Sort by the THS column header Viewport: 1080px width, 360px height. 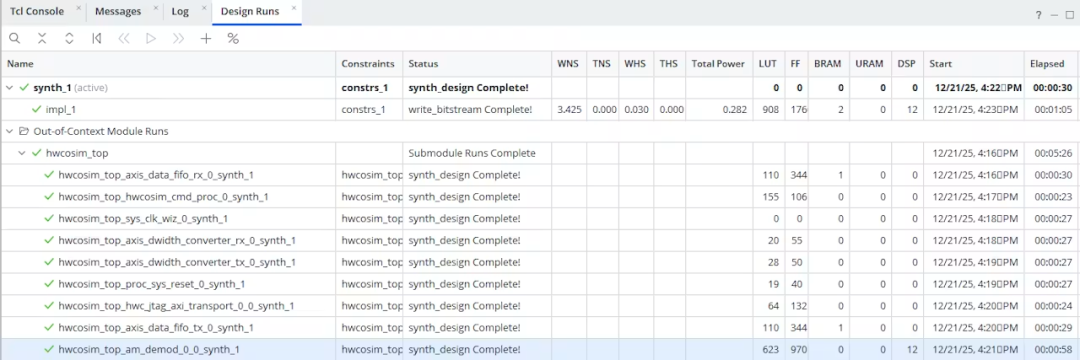[x=669, y=63]
